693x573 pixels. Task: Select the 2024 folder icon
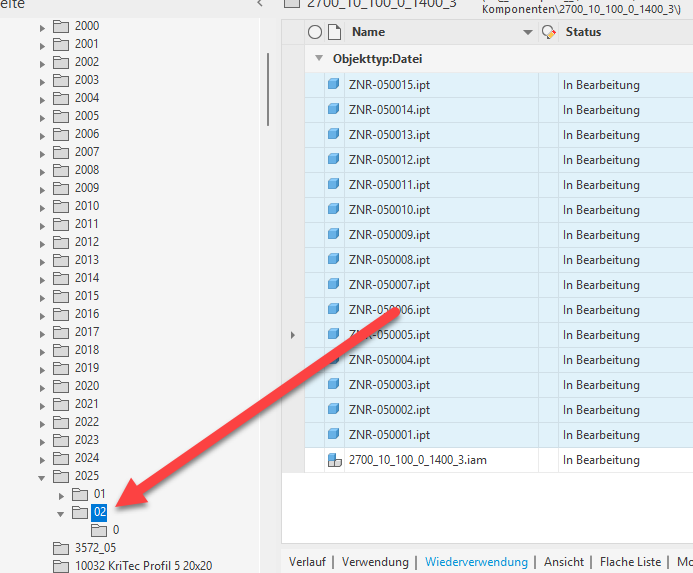62,458
